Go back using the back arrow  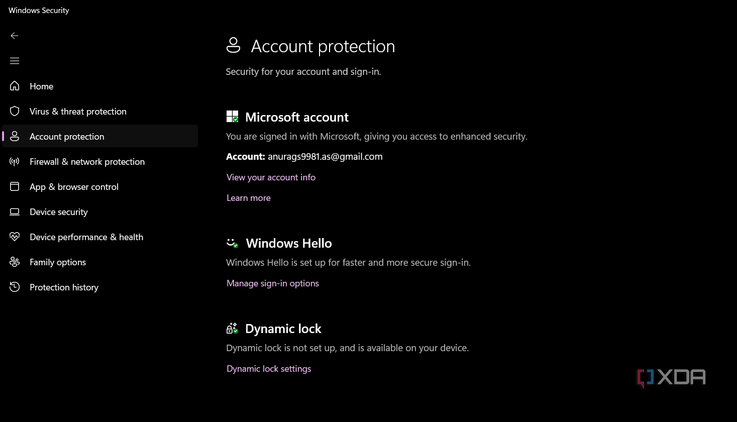pos(15,36)
